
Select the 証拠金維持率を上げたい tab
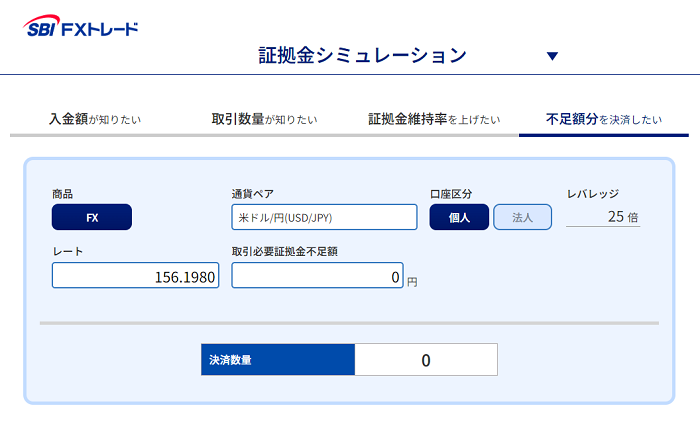coord(434,119)
